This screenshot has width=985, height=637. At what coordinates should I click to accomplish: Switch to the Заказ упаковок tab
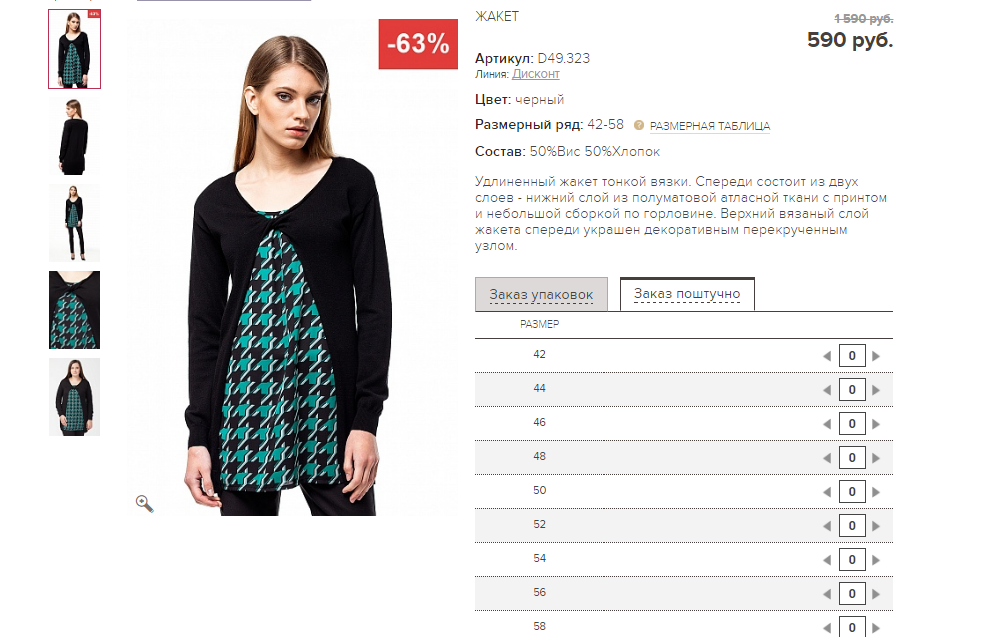[x=541, y=295]
